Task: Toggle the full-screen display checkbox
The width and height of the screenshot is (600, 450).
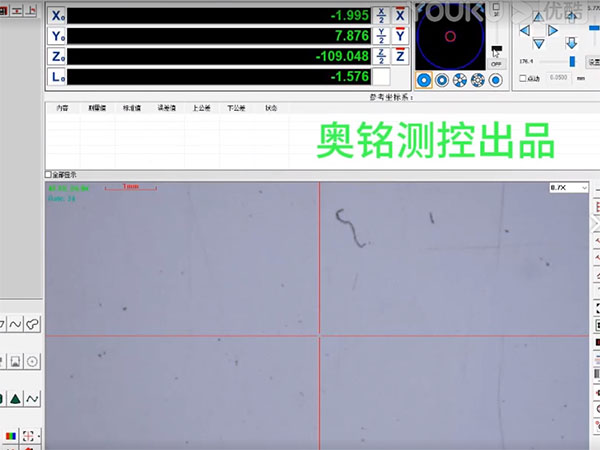Action: 49,174
